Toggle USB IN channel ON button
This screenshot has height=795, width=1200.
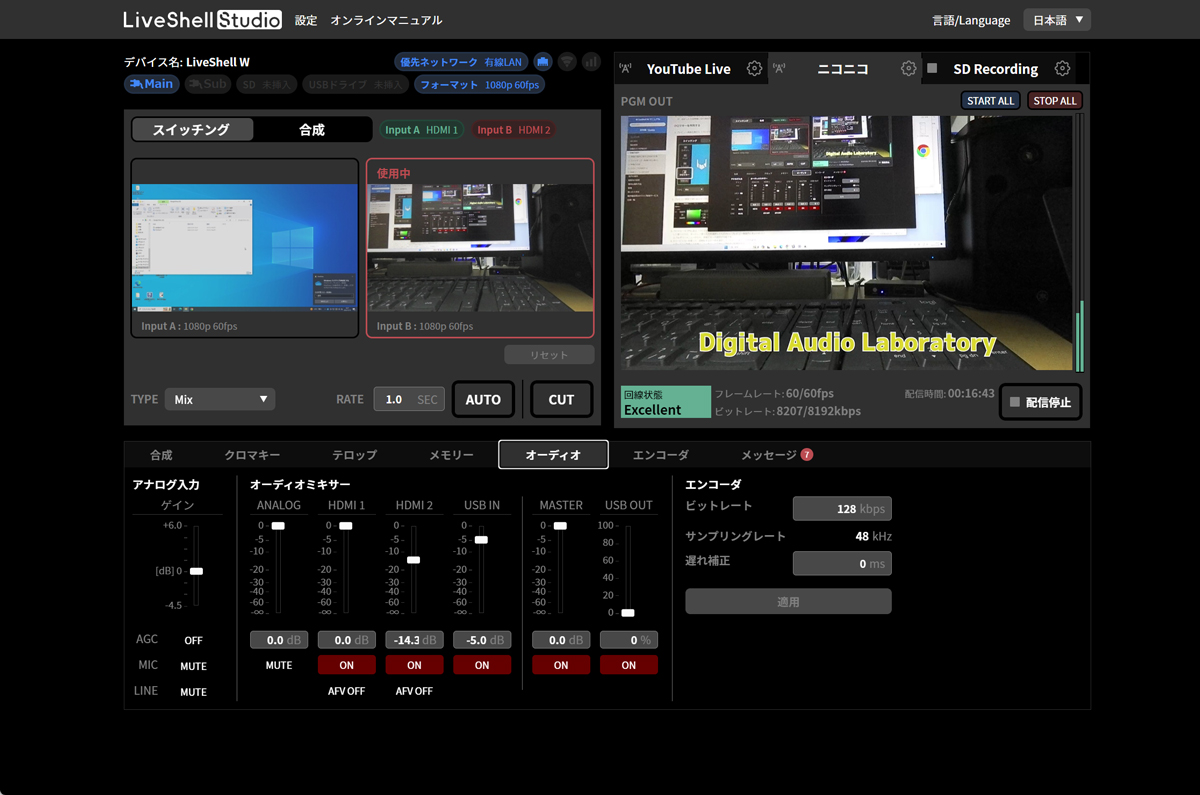pyautogui.click(x=482, y=665)
